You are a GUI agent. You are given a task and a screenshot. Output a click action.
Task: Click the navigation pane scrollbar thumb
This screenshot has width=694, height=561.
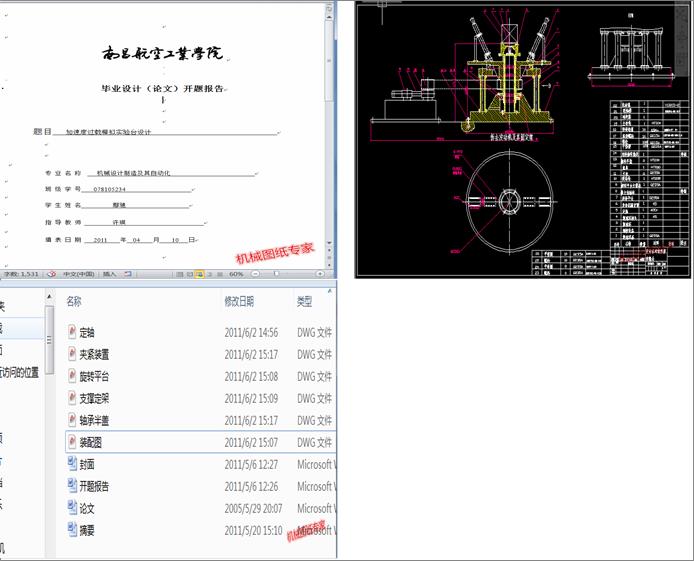tap(49, 340)
